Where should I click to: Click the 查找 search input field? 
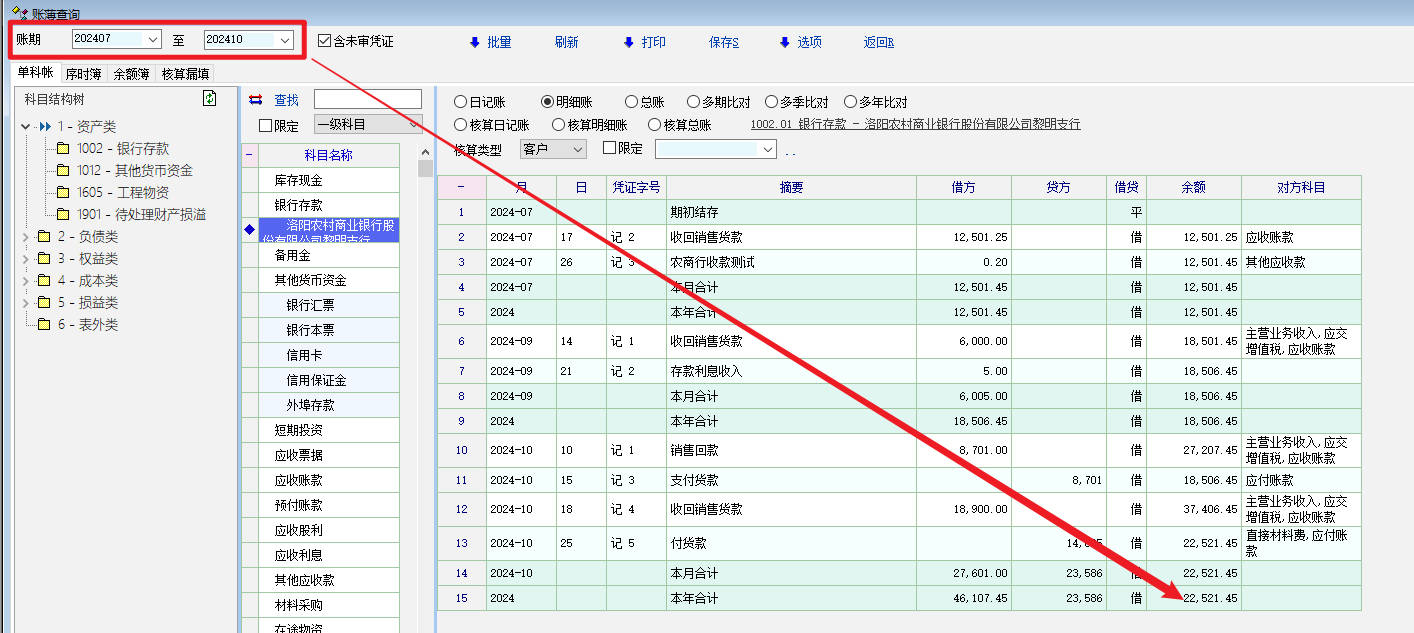point(367,100)
